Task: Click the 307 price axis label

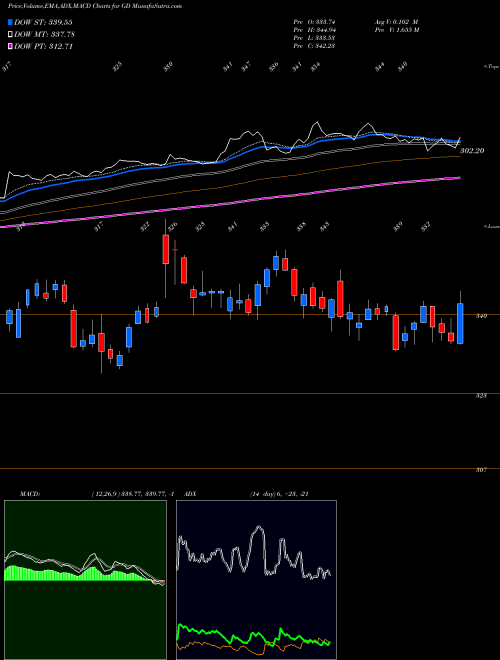Action: (482, 470)
